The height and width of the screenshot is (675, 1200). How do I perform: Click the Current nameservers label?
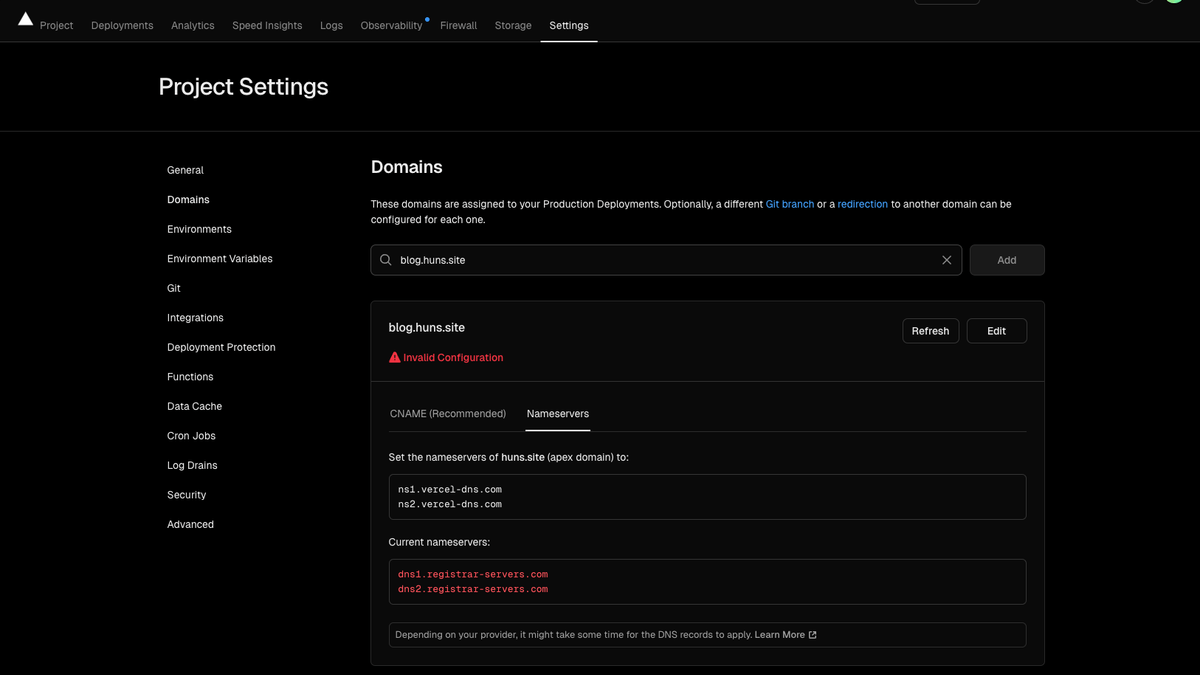439,542
